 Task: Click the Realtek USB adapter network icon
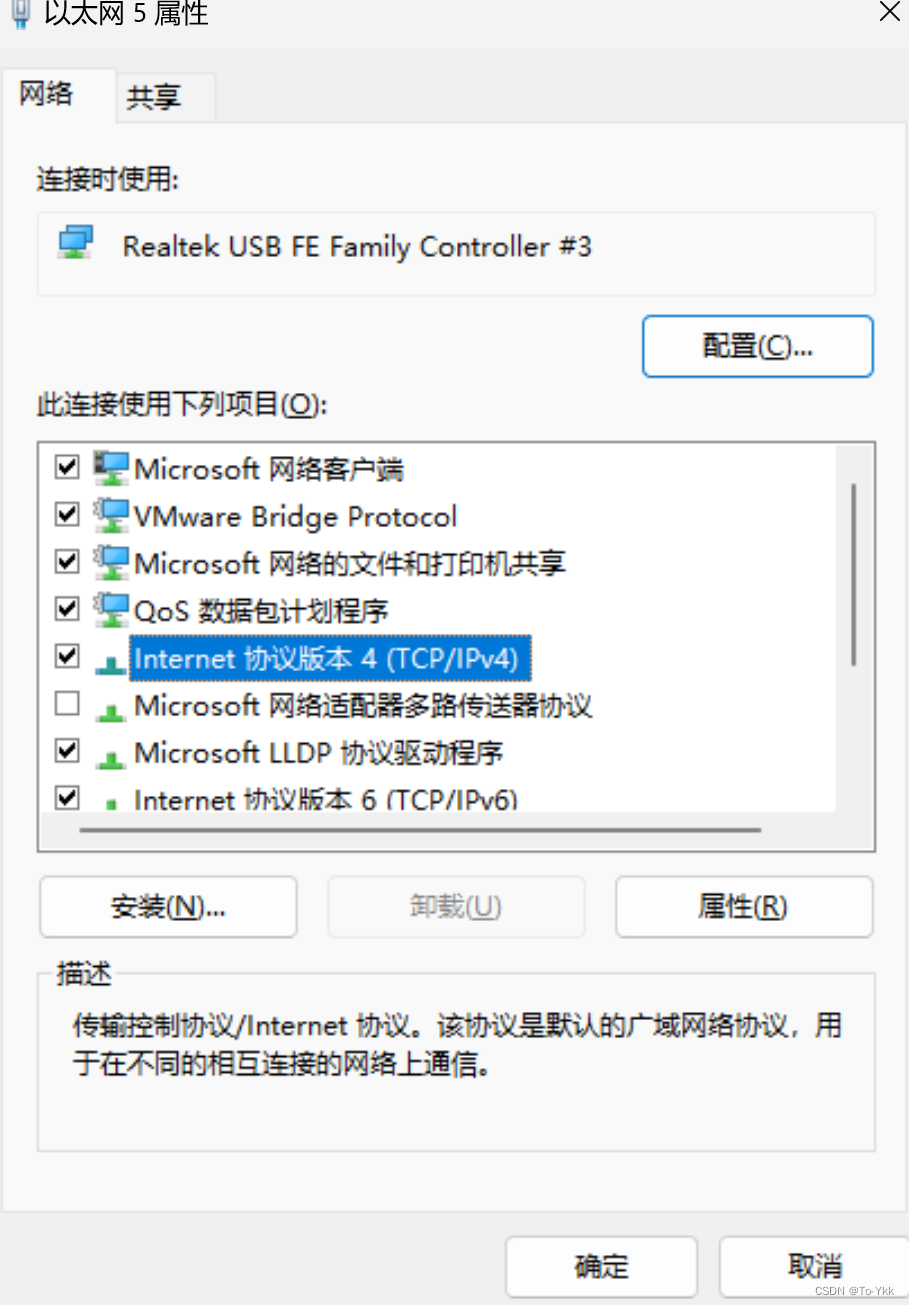pos(75,243)
